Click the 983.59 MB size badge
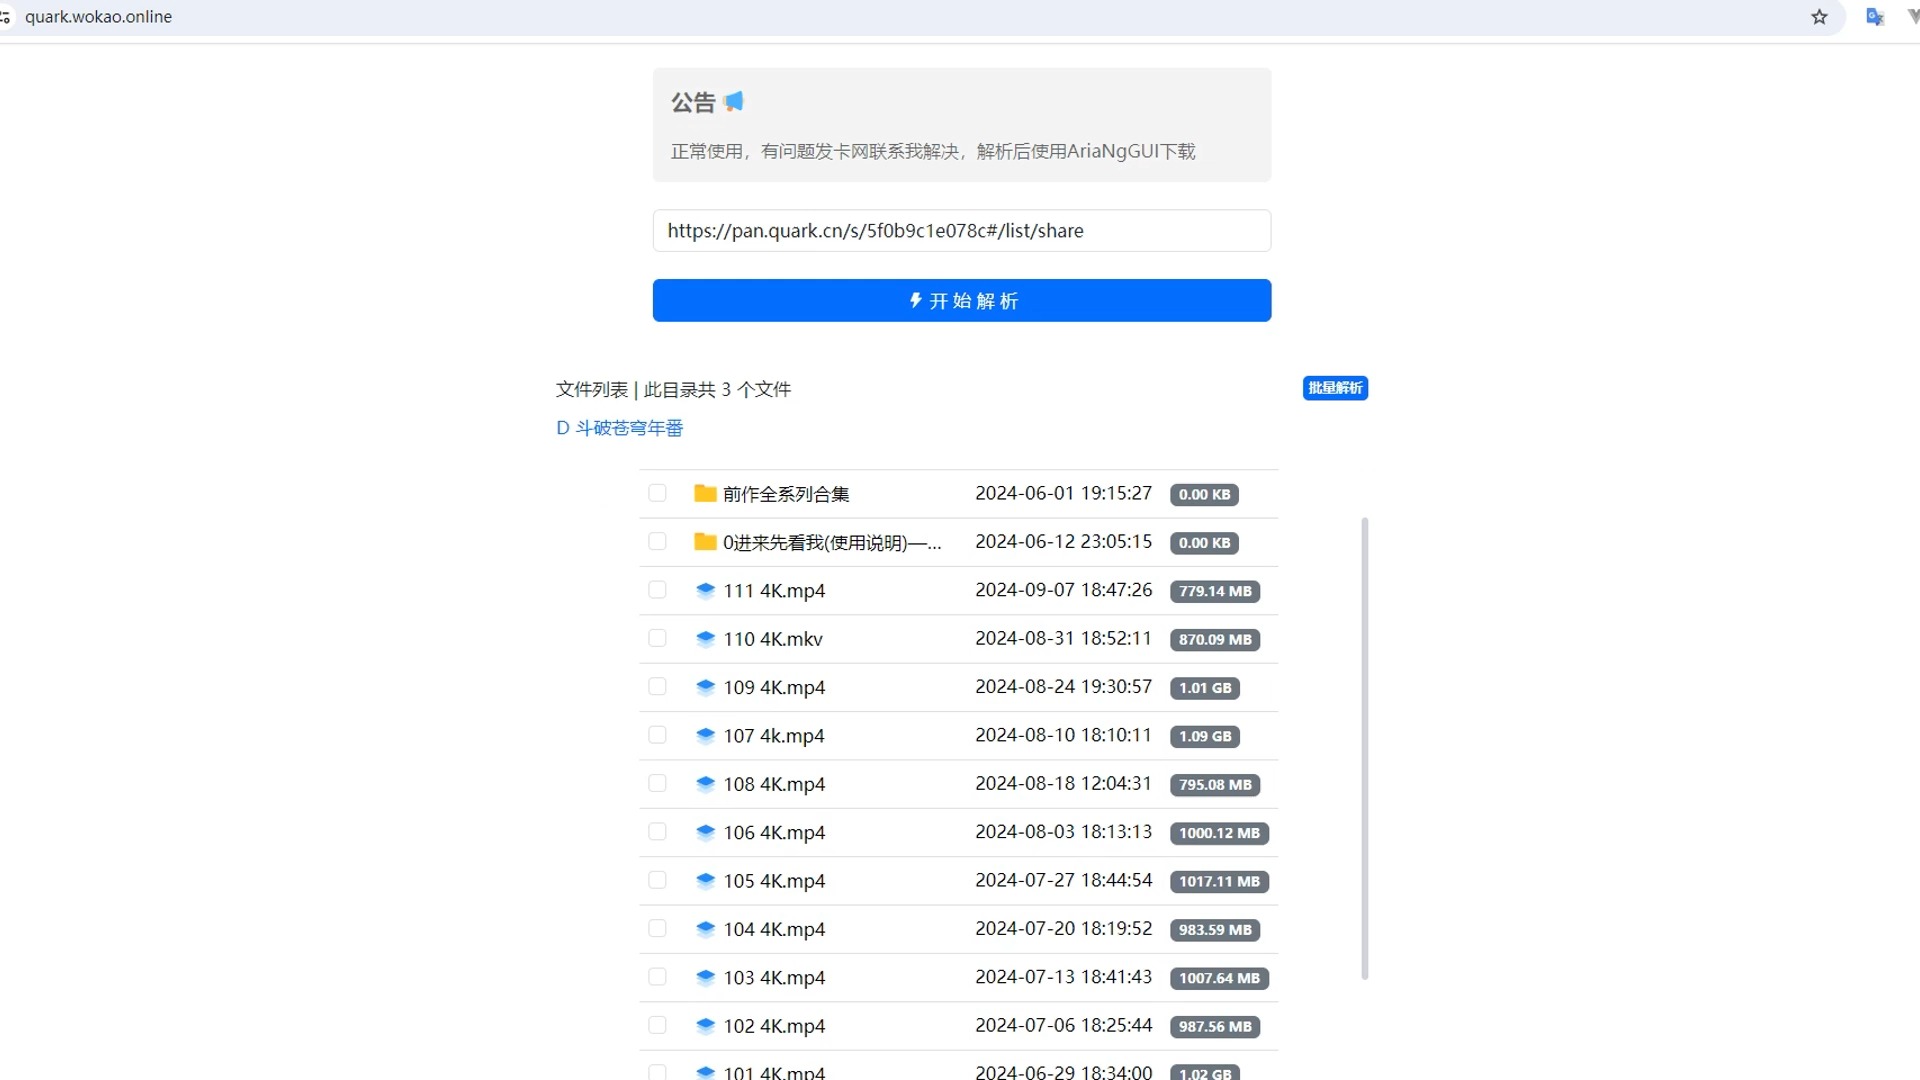 (x=1215, y=930)
